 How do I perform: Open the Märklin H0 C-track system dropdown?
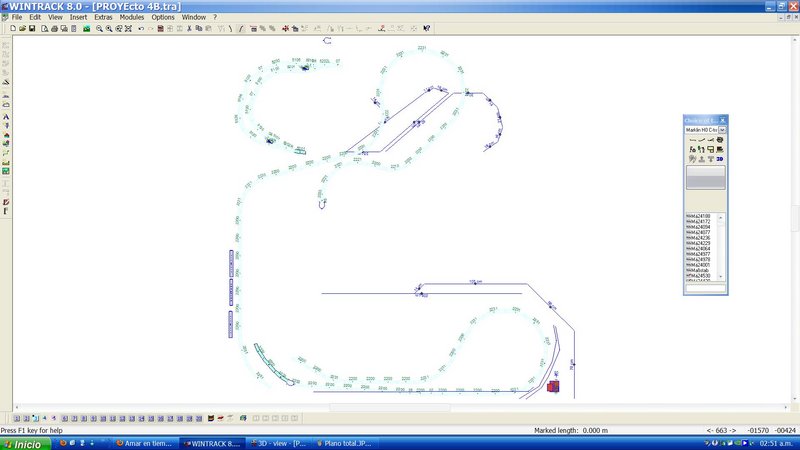point(722,130)
